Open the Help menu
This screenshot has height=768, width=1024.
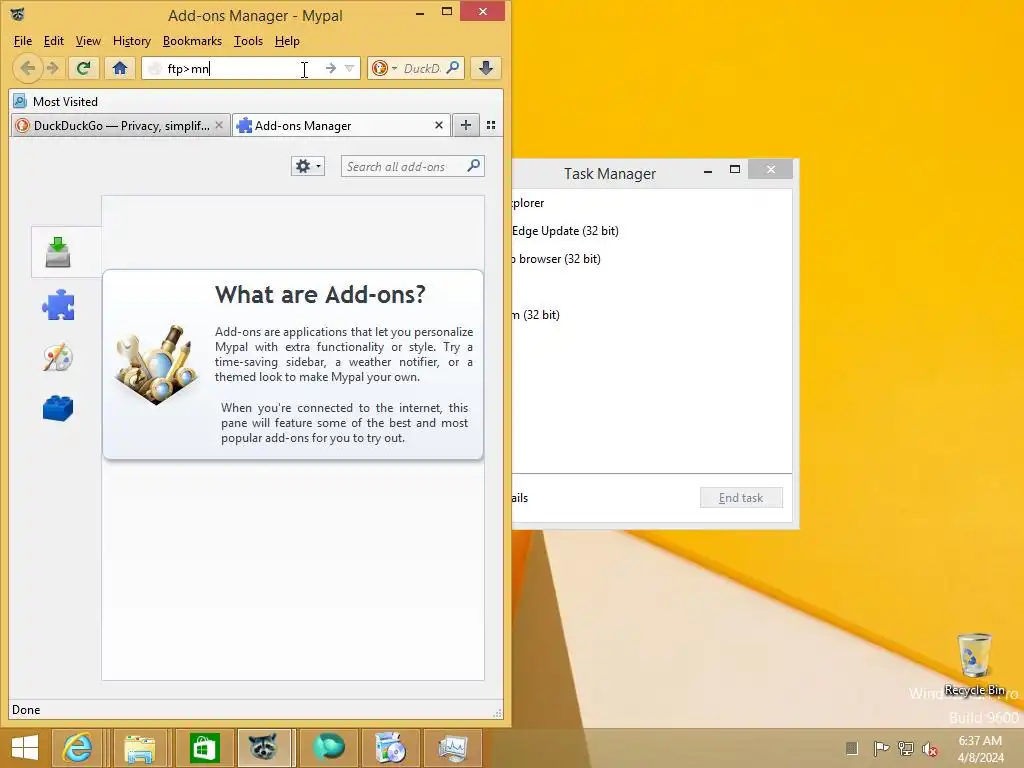click(287, 40)
